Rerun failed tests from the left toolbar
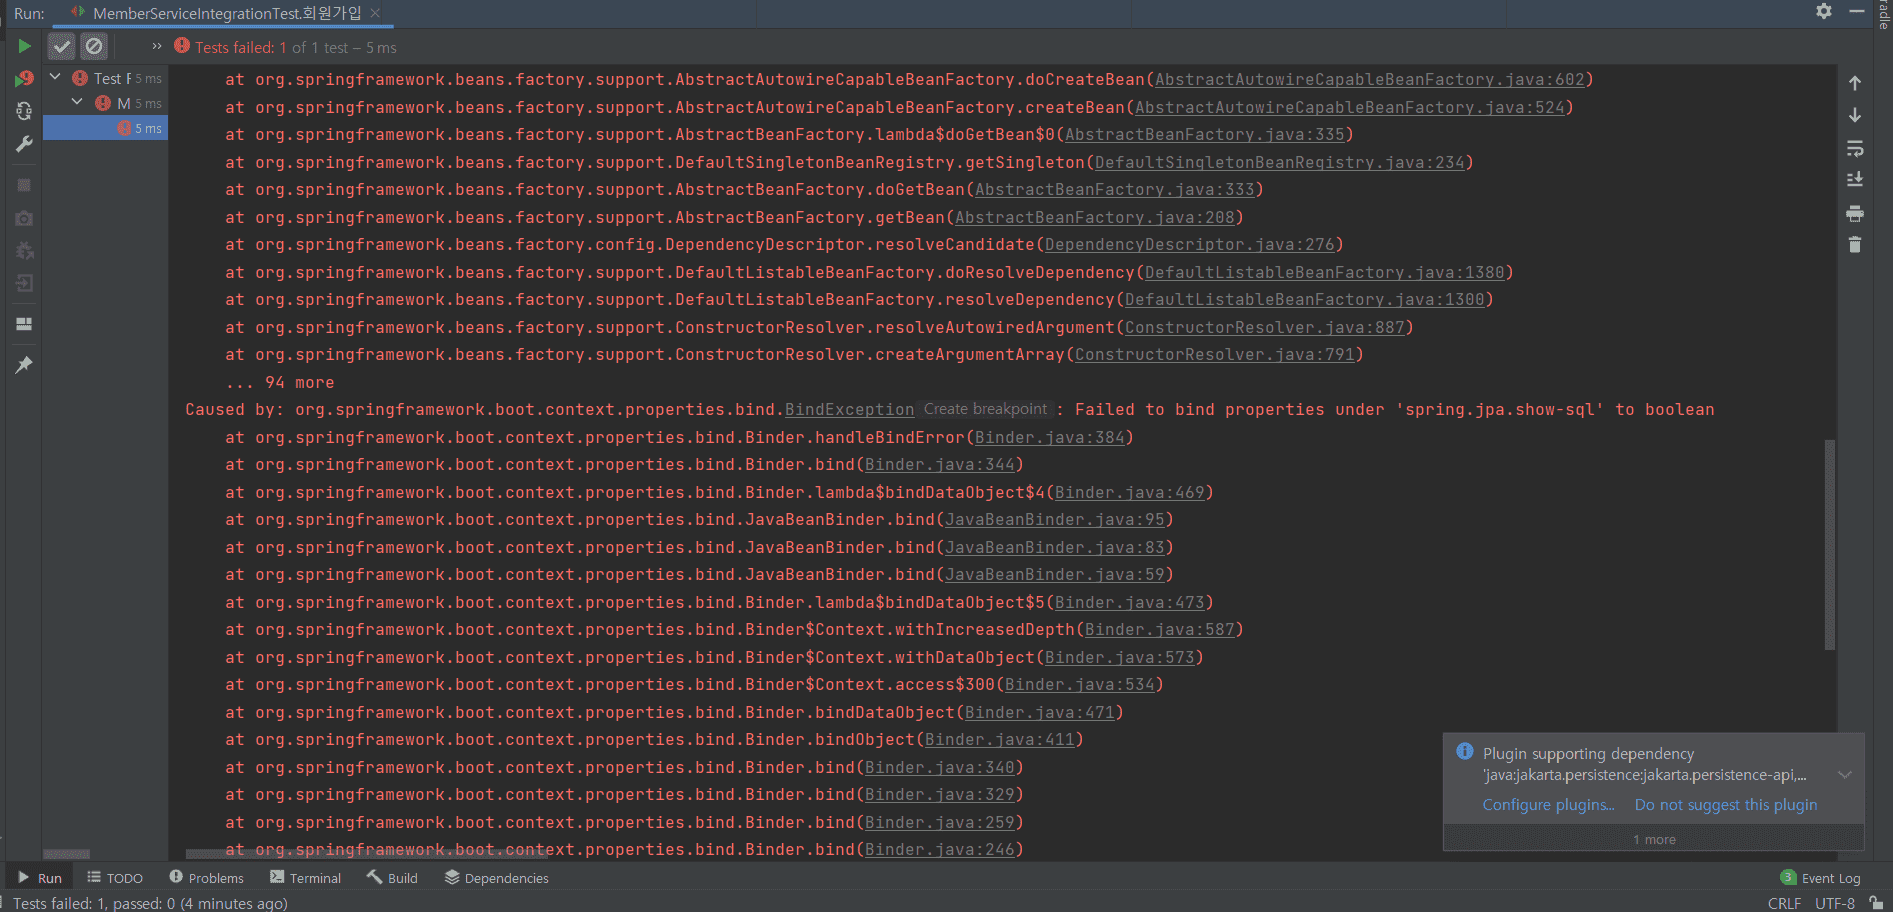Viewport: 1893px width, 912px height. coord(24,79)
